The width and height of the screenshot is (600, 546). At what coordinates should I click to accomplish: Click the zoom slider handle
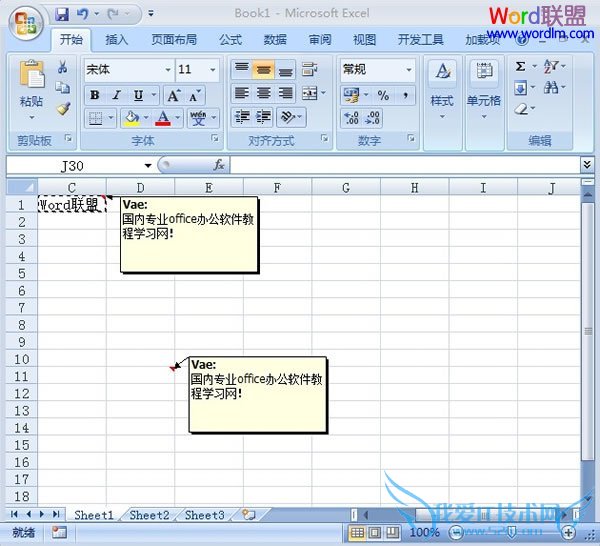pos(512,532)
